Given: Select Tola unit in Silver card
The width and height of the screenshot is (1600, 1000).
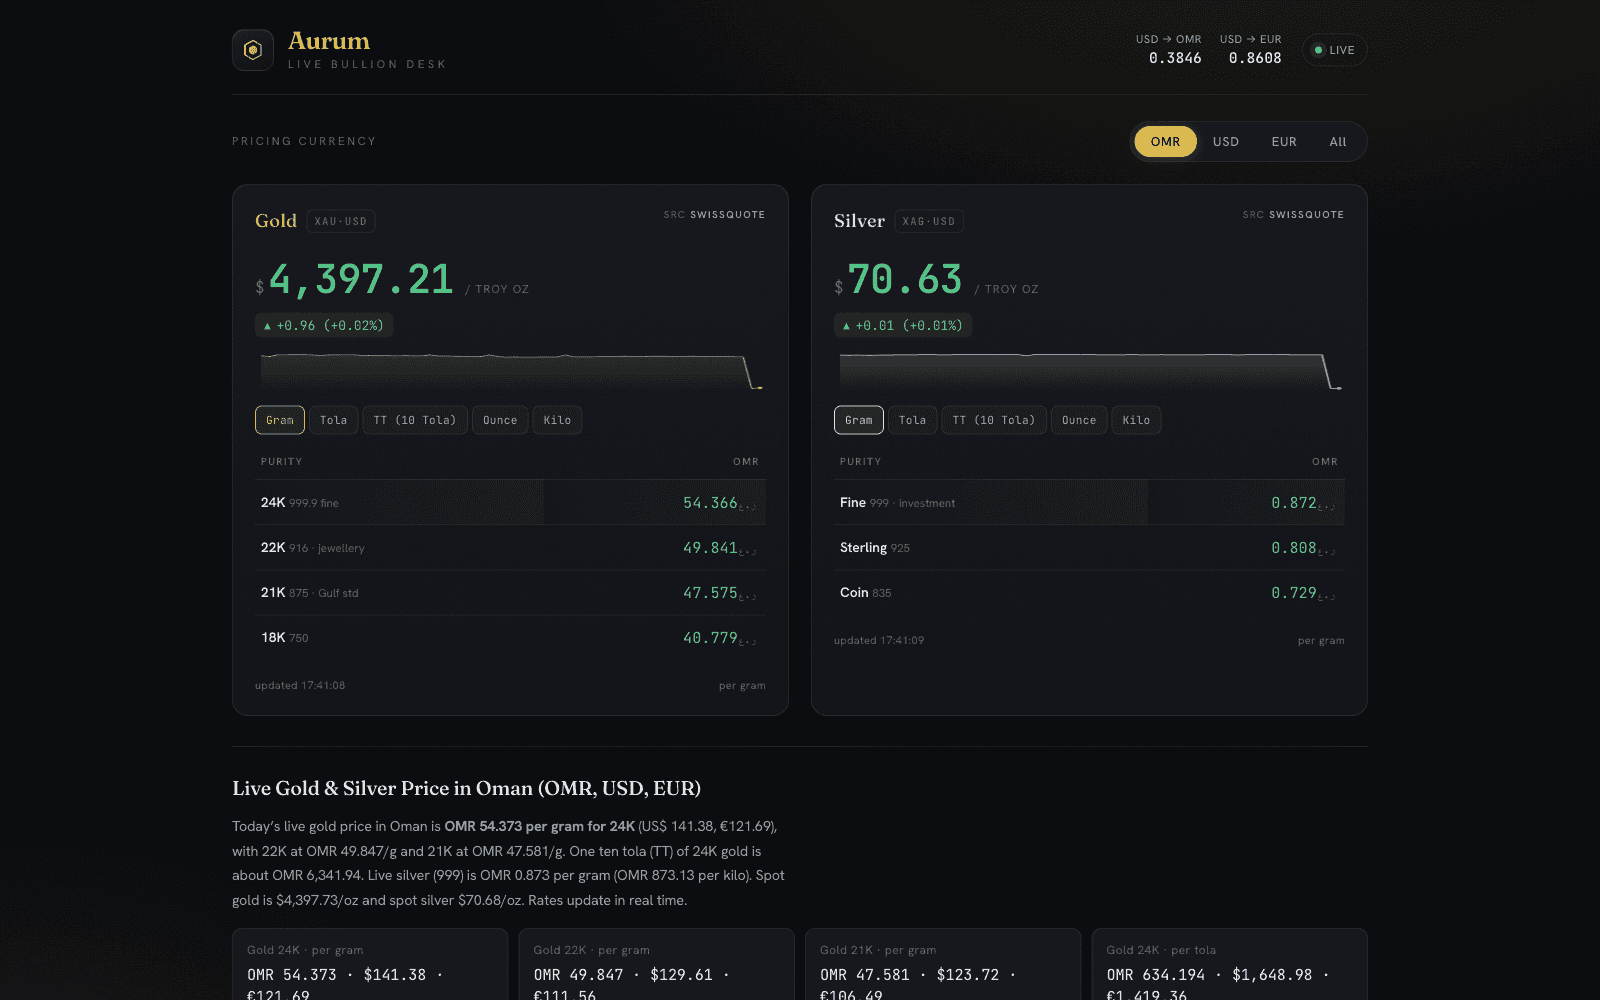Looking at the screenshot, I should 913,420.
